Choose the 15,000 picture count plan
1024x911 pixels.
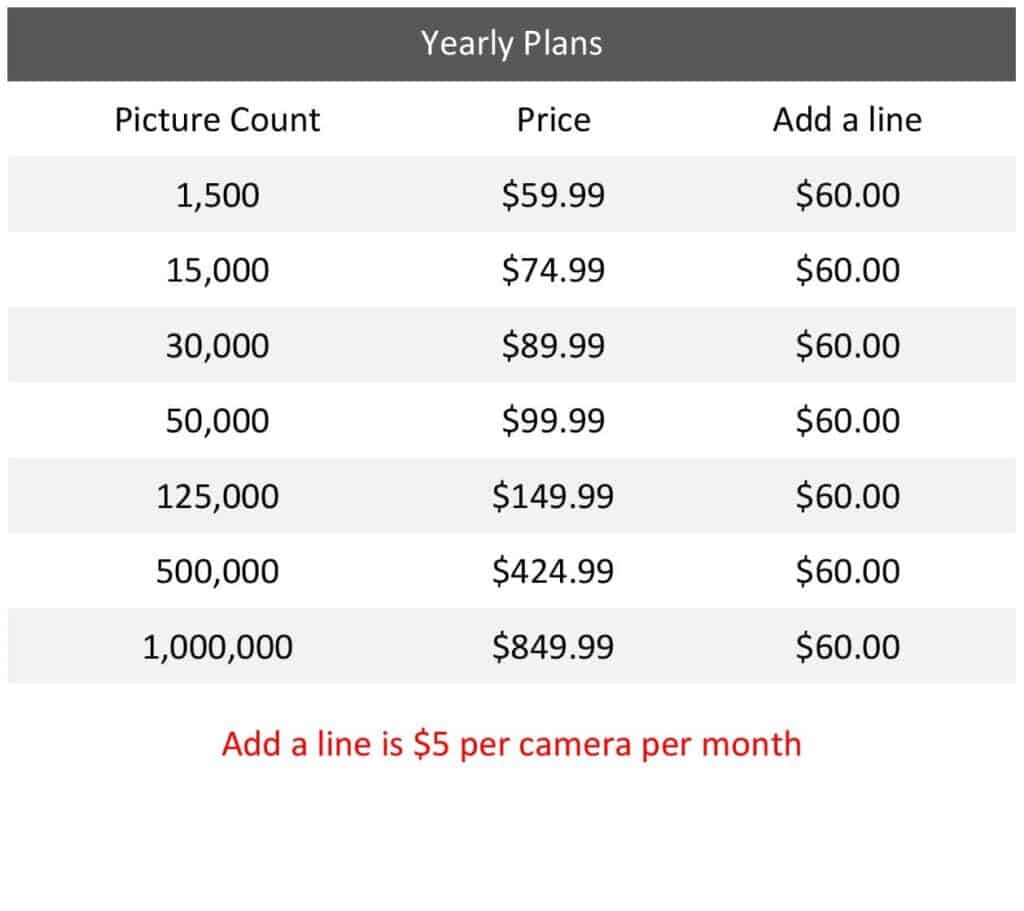[x=217, y=270]
